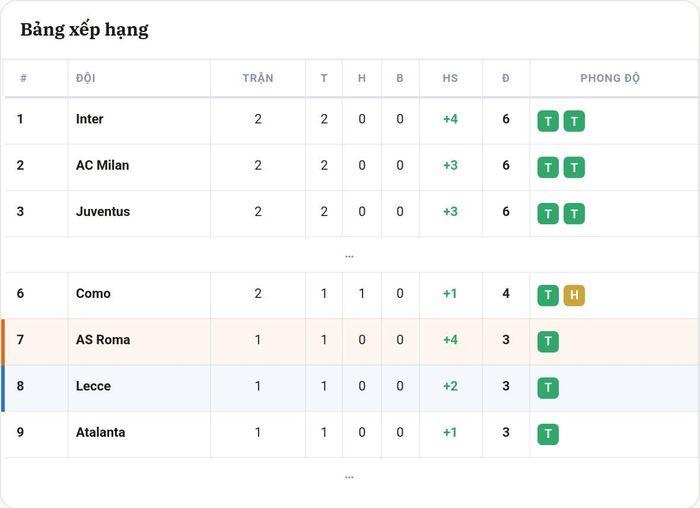Select the highlighted Lecce team name
The height and width of the screenshot is (508, 700).
tap(93, 386)
